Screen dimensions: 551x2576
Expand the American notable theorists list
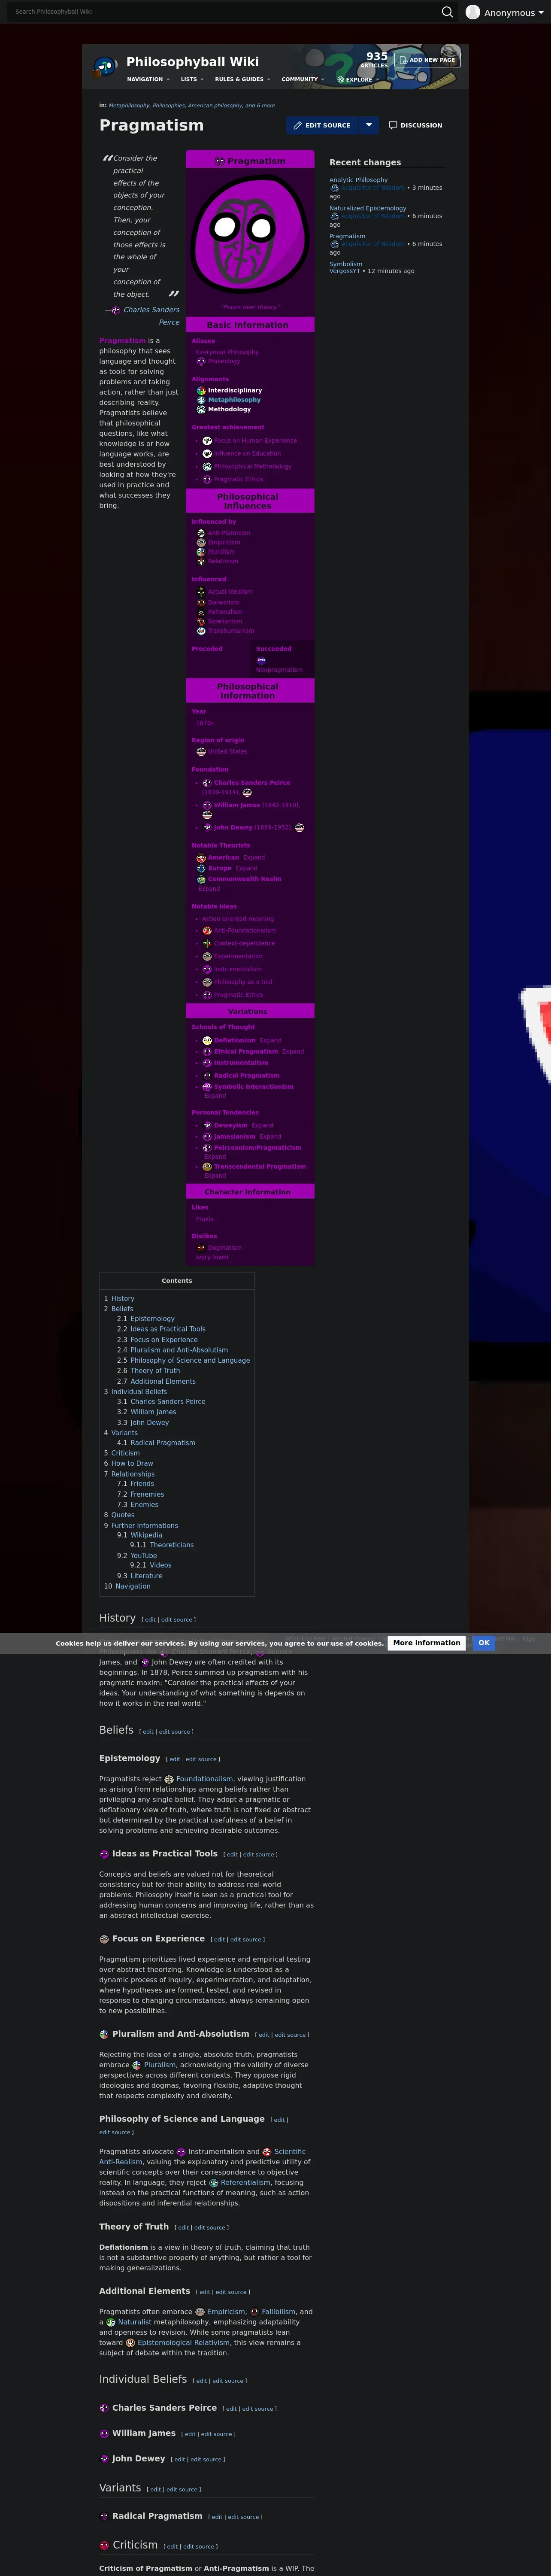[254, 857]
